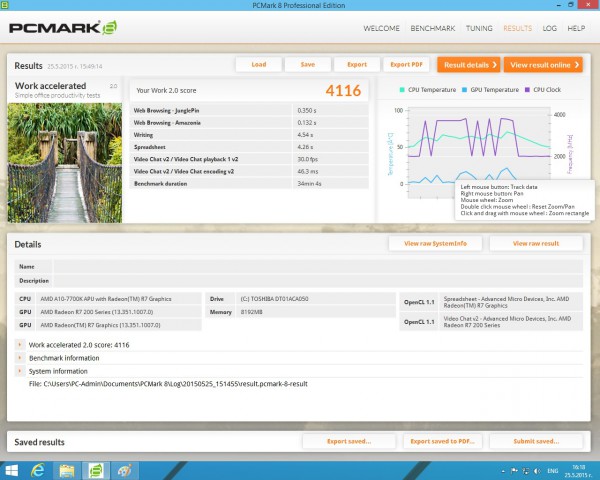Click the network tray icon

(526, 471)
